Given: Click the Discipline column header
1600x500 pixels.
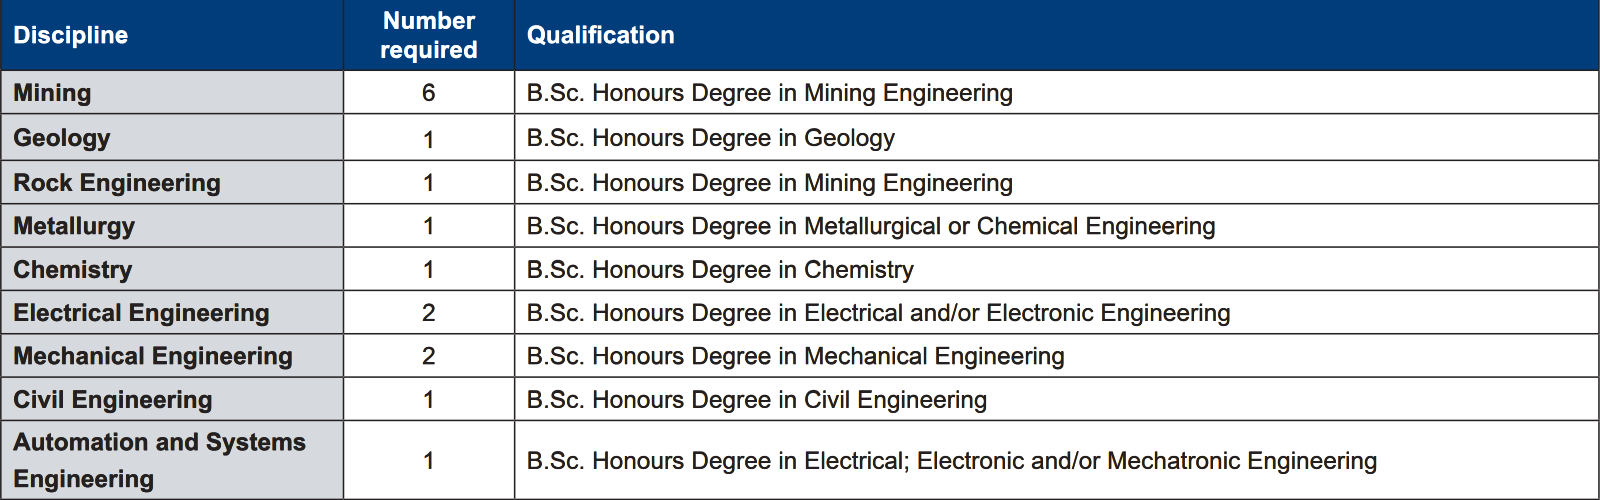Looking at the screenshot, I should point(172,35).
